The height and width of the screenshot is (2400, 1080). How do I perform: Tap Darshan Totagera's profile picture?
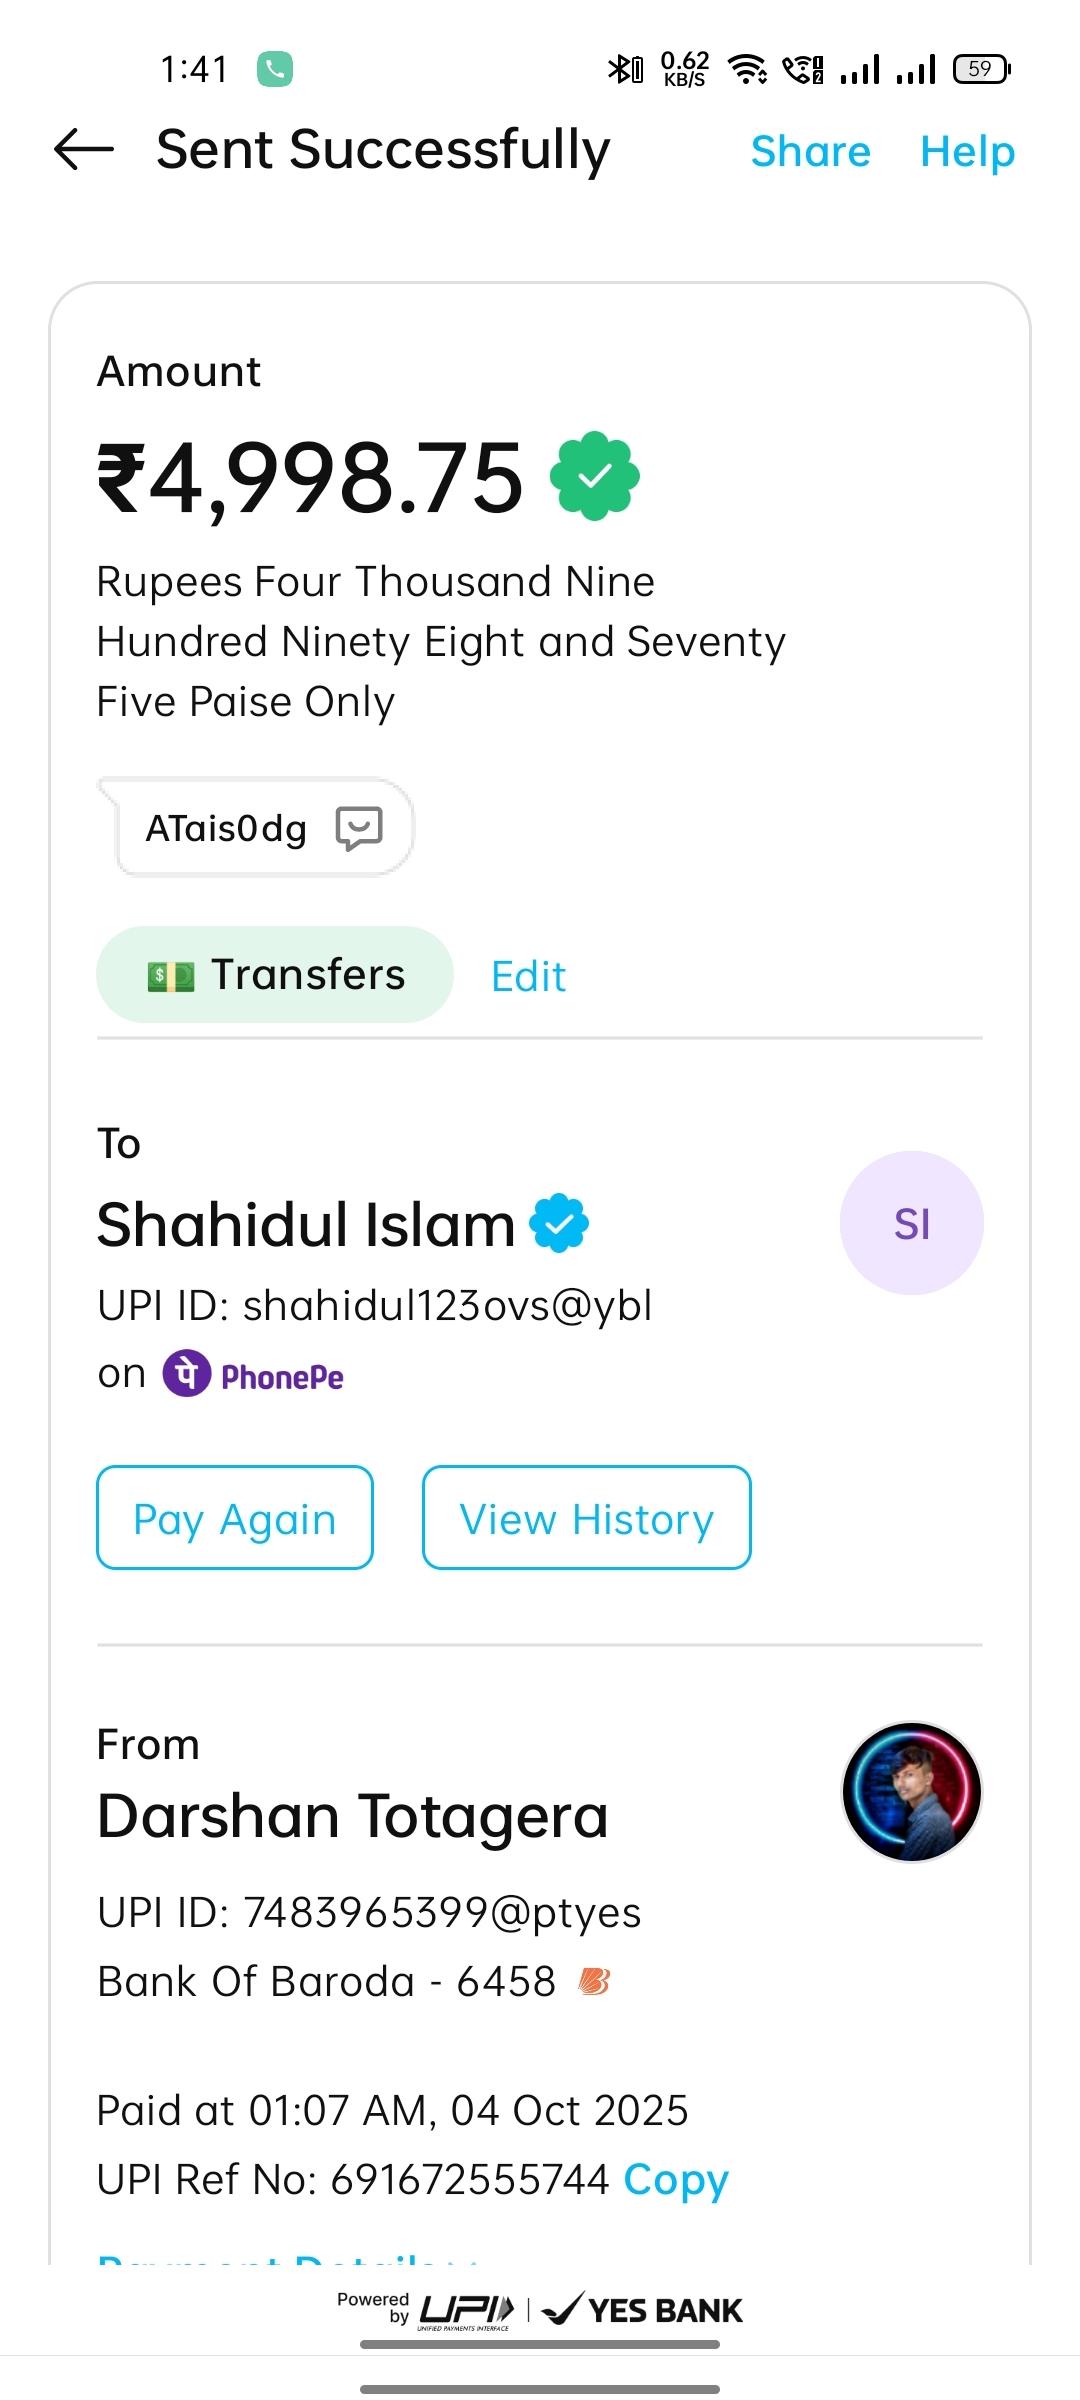pos(911,1791)
